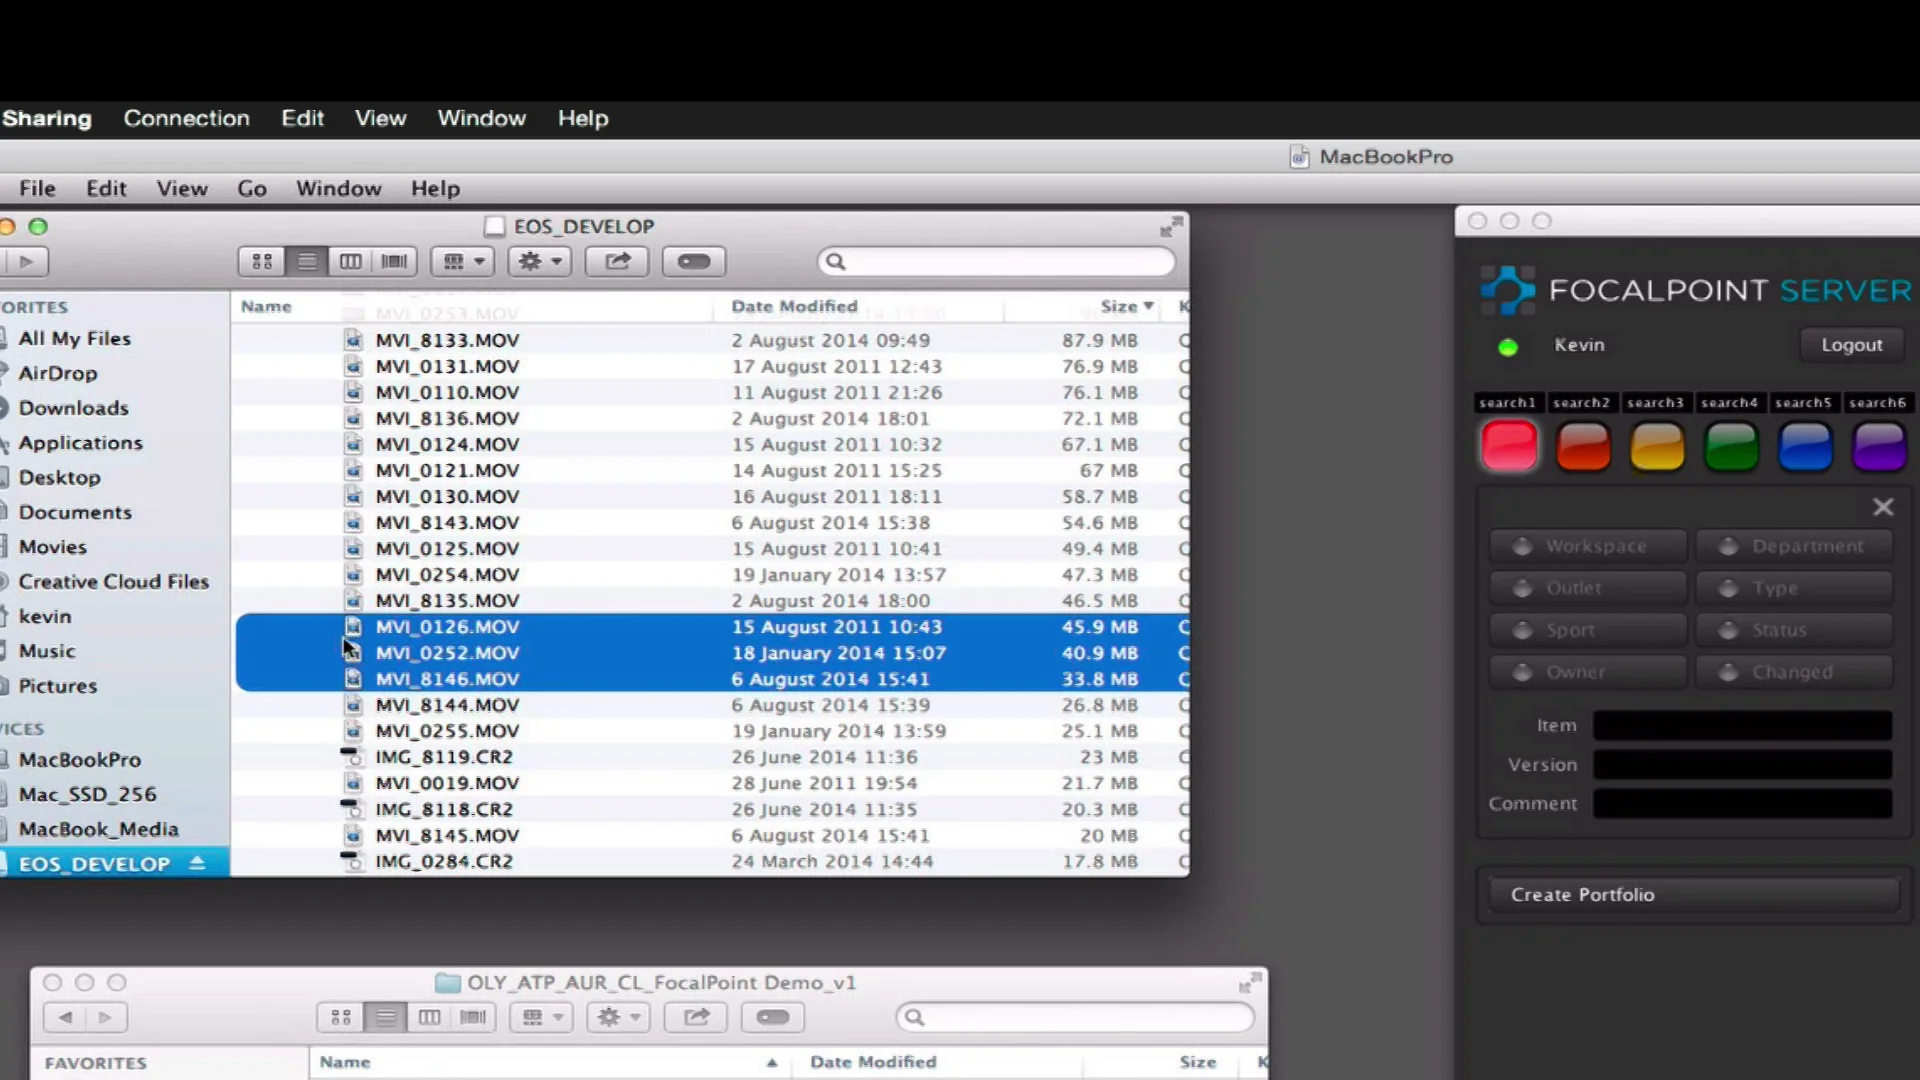Image resolution: width=1920 pixels, height=1080 pixels.
Task: Select Cover Flow view mode
Action: coord(393,261)
